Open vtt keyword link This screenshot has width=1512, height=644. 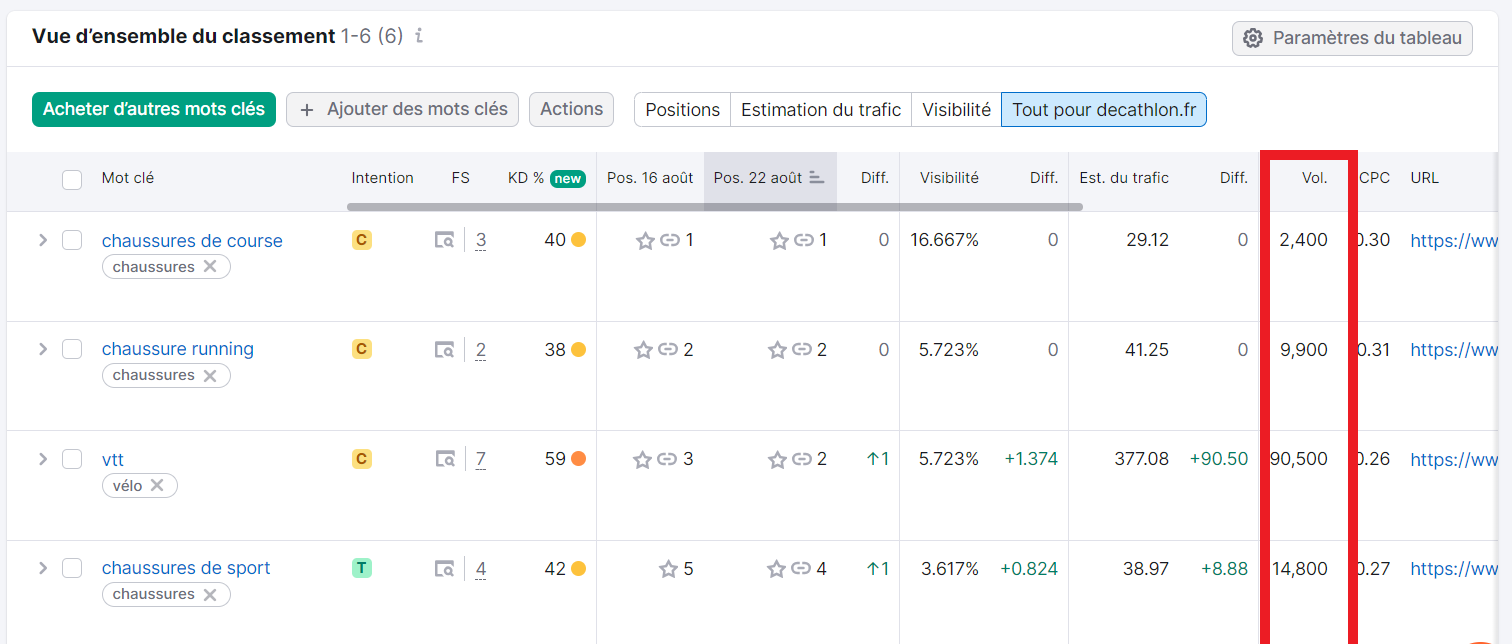(113, 459)
